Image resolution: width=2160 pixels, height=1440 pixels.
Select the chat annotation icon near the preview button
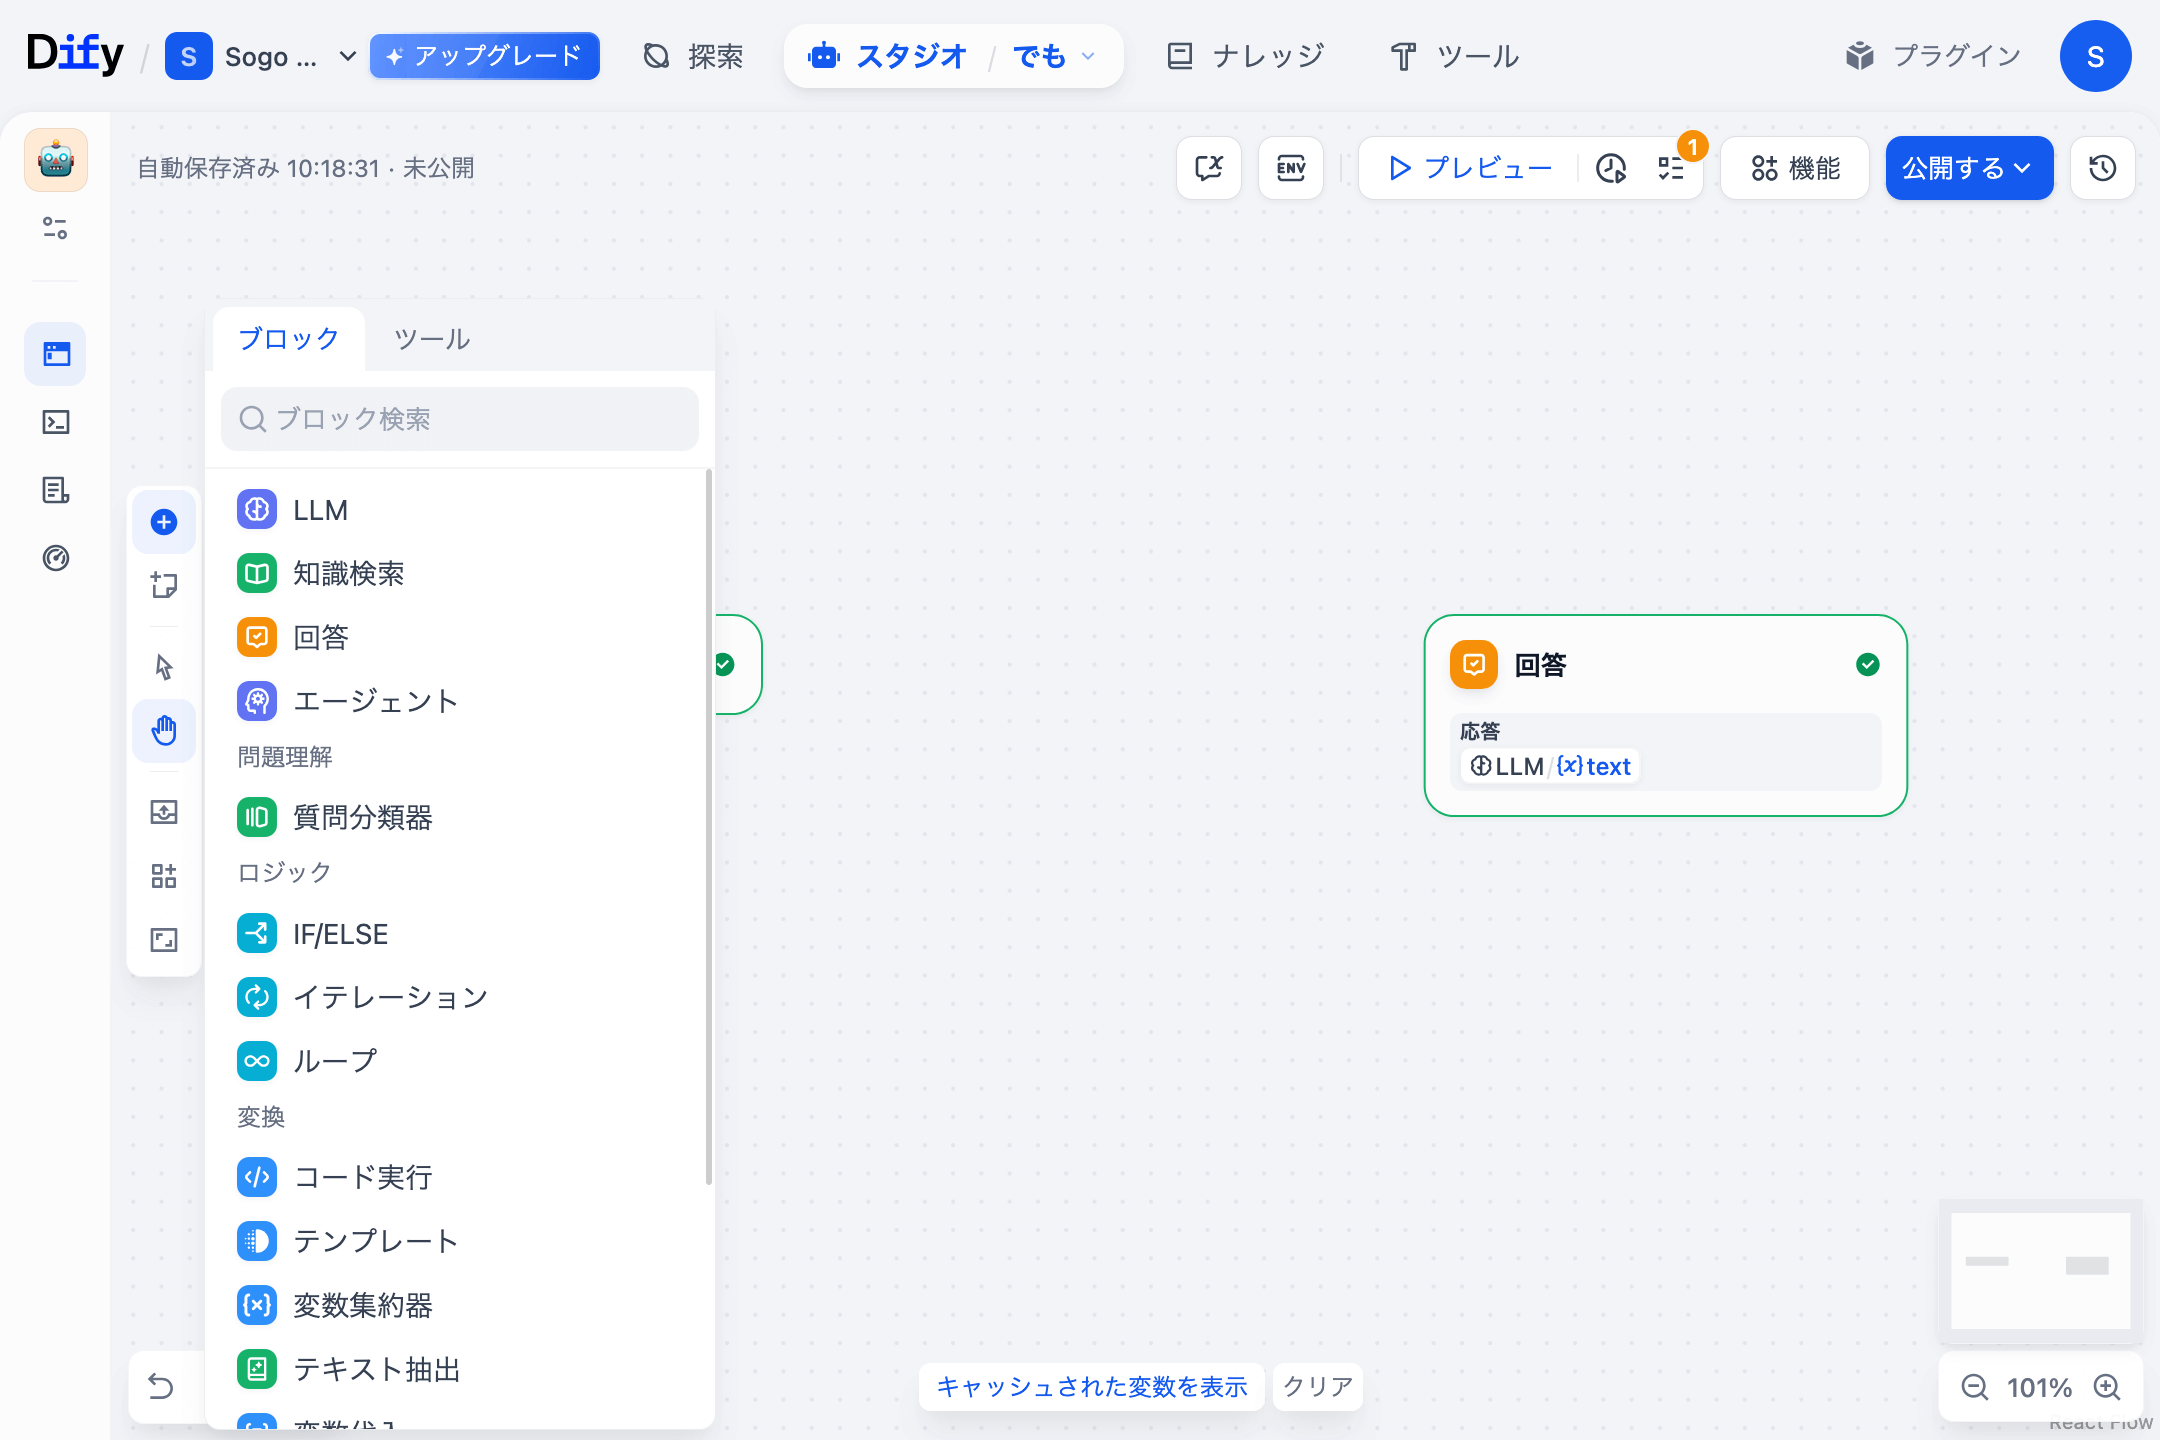point(1208,168)
